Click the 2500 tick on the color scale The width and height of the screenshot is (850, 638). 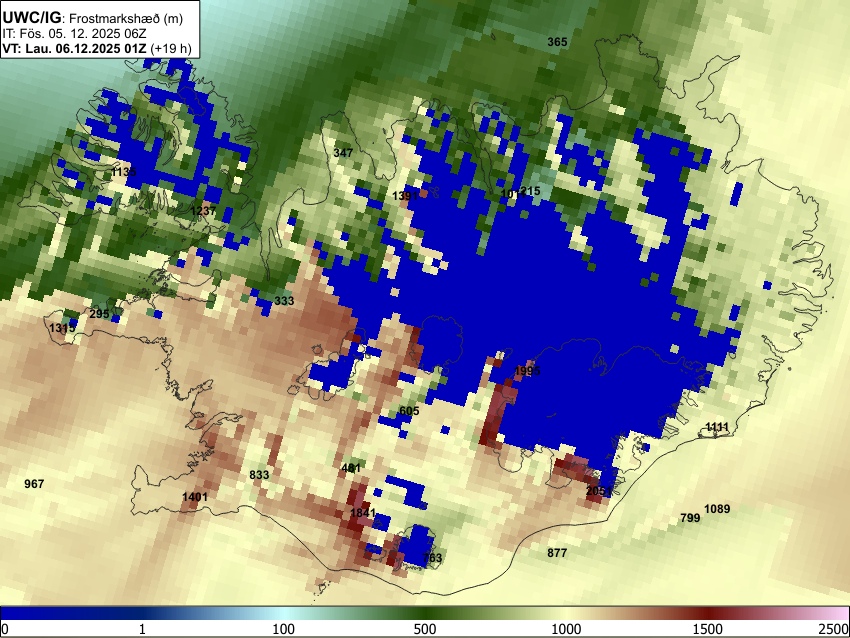coord(834,629)
